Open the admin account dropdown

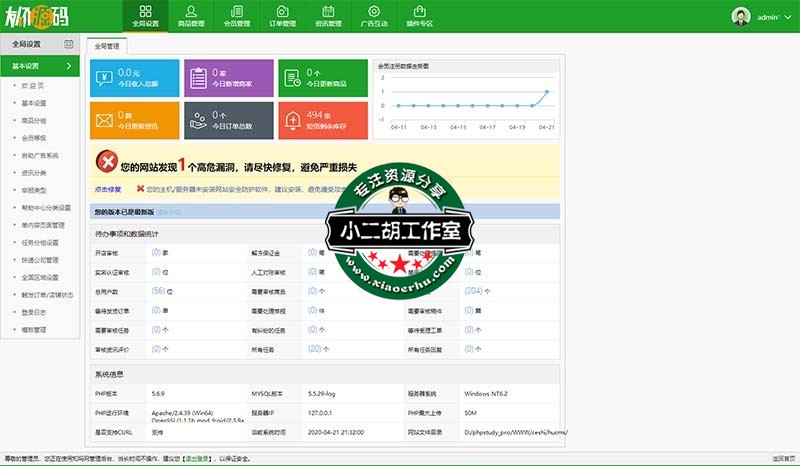tap(770, 17)
